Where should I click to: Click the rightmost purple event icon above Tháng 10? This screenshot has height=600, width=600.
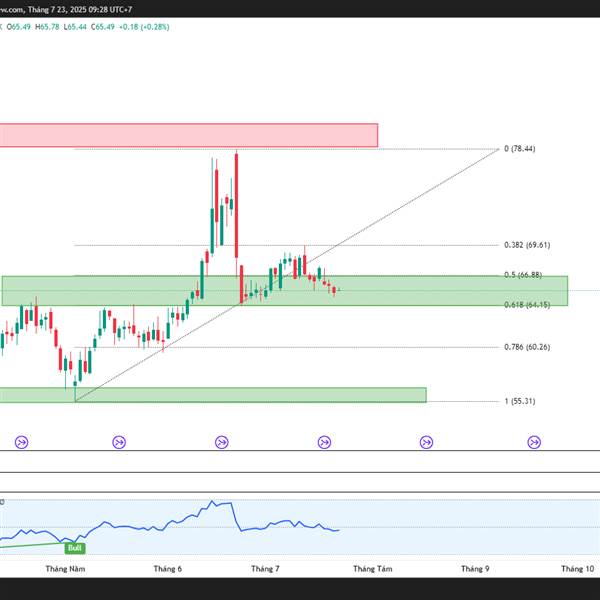534,442
